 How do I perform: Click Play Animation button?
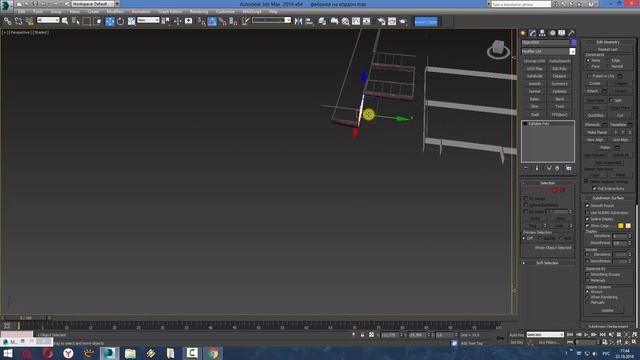pyautogui.click(x=587, y=335)
